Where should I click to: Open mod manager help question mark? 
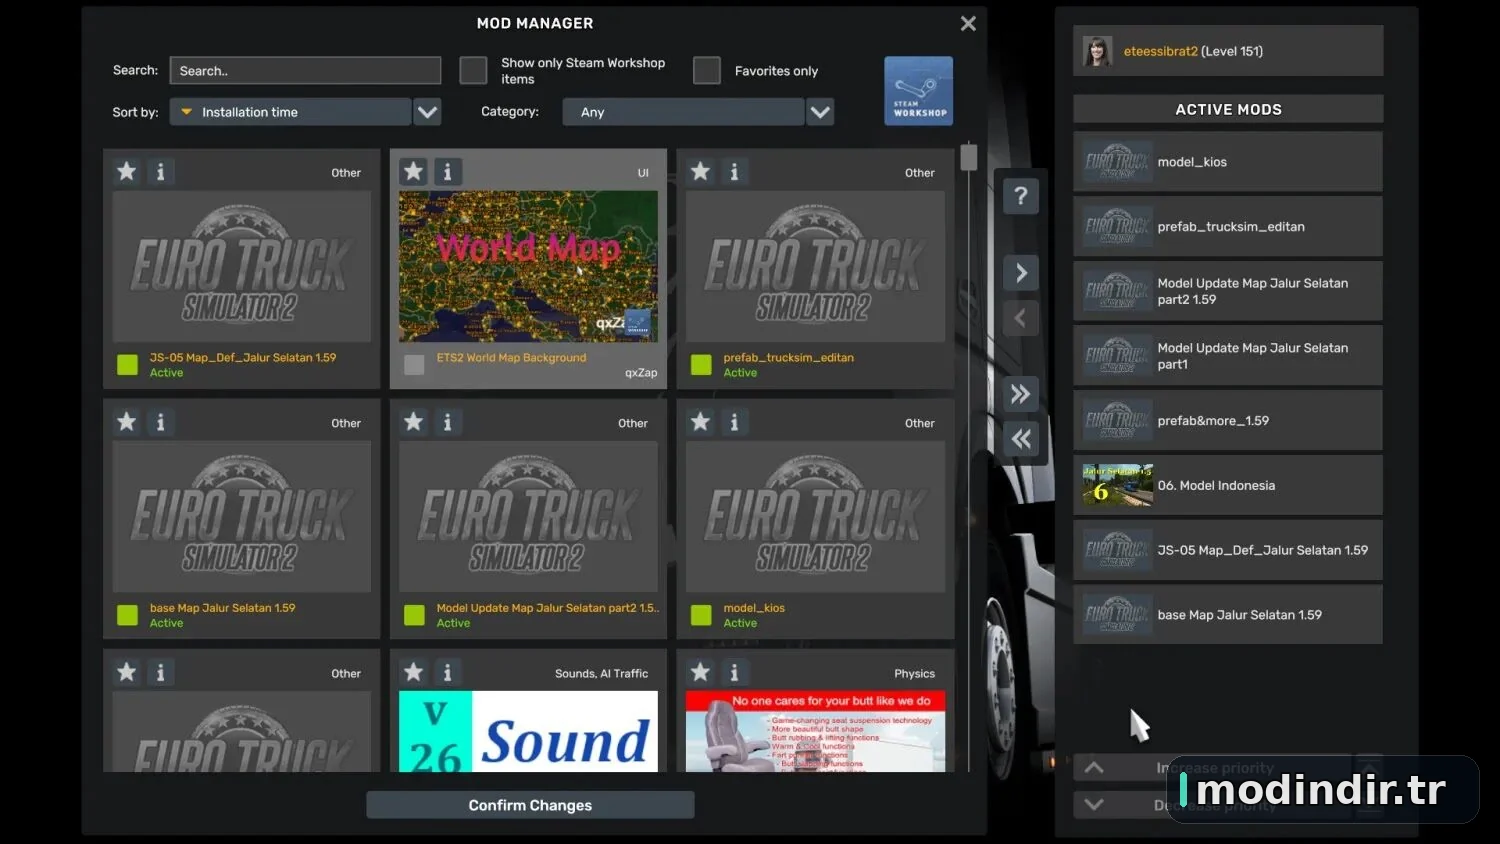click(1020, 196)
